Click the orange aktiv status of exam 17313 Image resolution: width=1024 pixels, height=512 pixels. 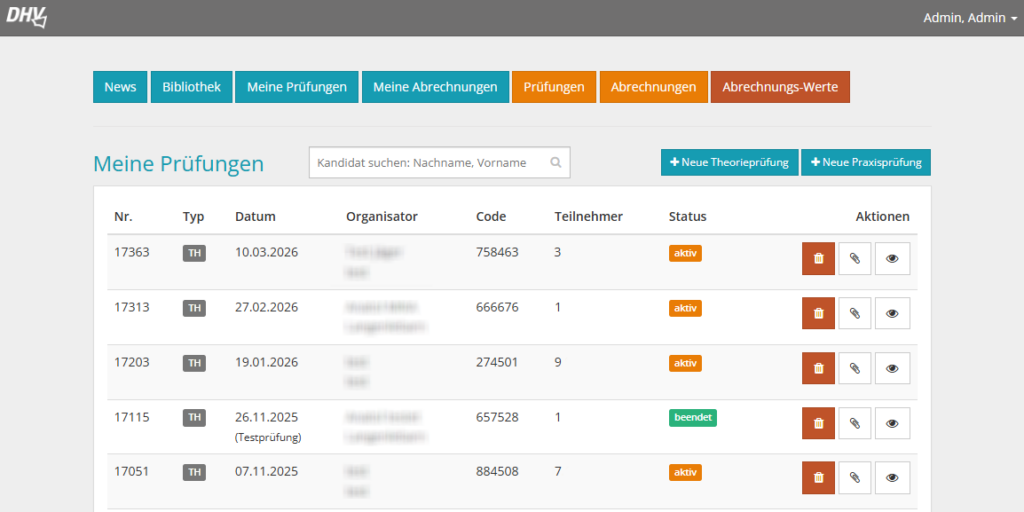point(685,308)
